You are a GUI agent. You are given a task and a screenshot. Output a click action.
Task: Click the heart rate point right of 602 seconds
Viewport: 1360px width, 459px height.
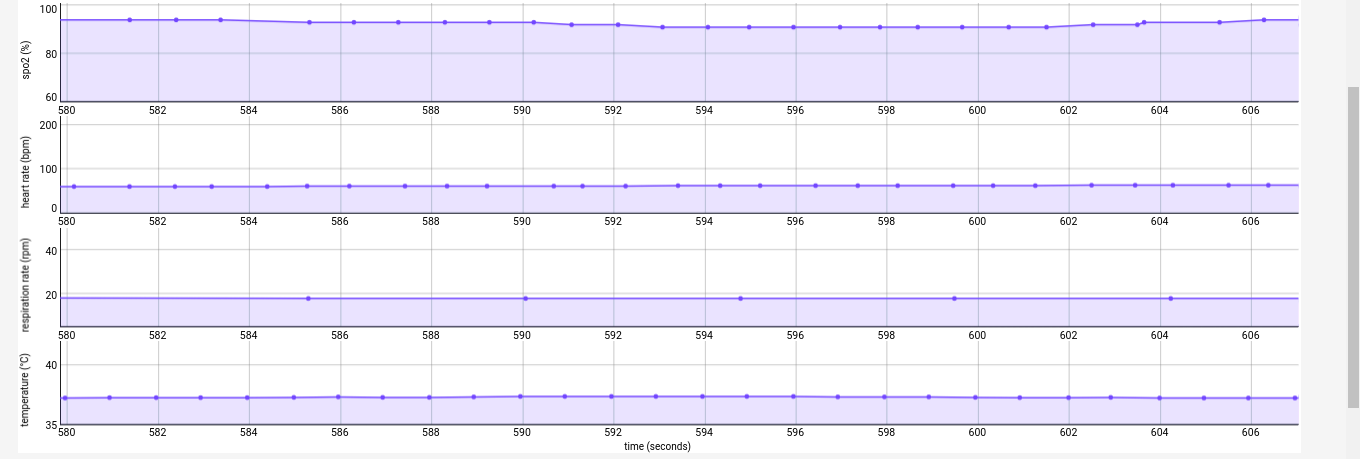point(1091,185)
